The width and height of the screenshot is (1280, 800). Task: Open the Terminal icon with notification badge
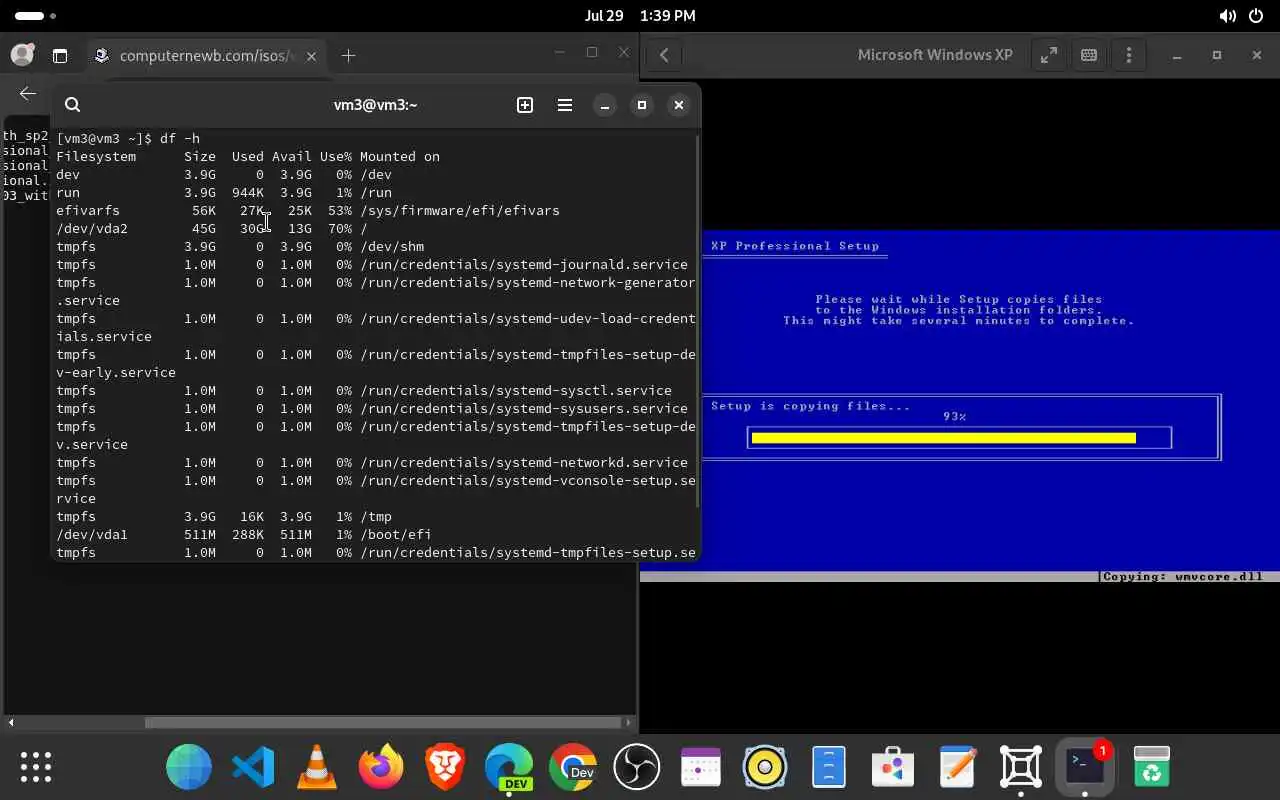click(x=1085, y=767)
